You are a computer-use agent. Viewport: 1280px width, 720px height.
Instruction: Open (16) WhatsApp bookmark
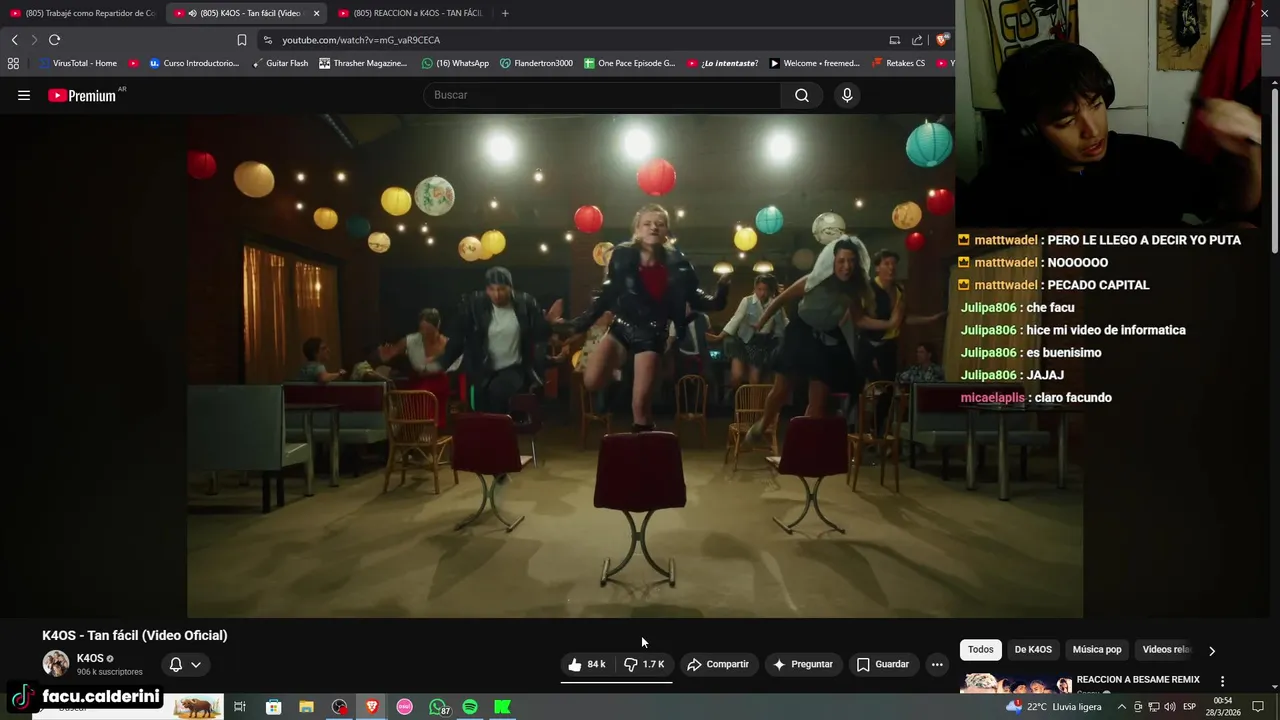click(x=455, y=63)
